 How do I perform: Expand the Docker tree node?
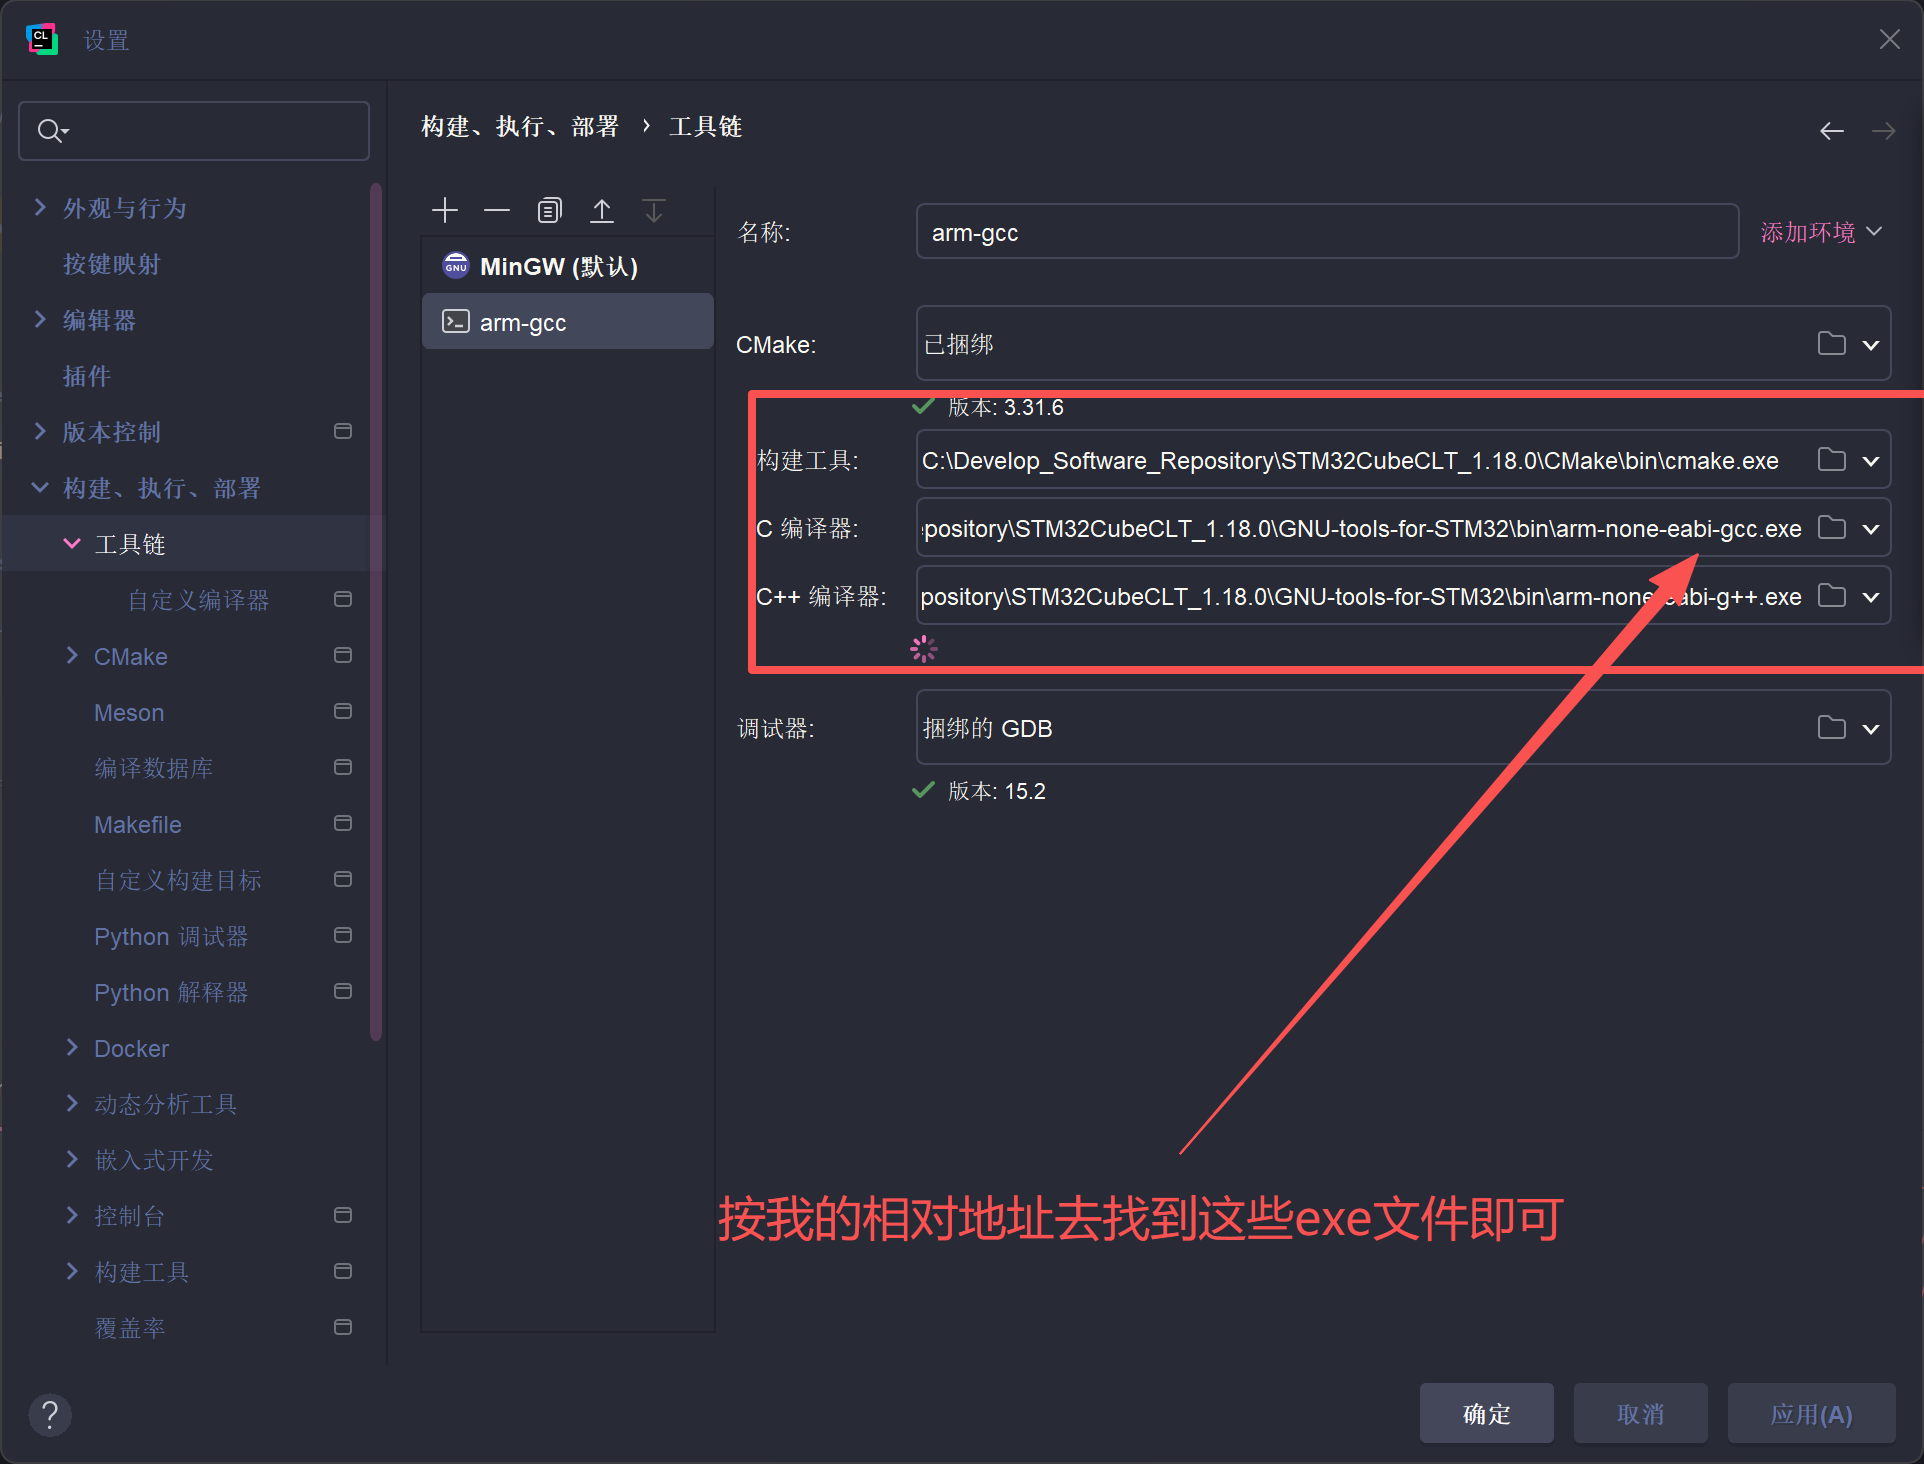(72, 1047)
